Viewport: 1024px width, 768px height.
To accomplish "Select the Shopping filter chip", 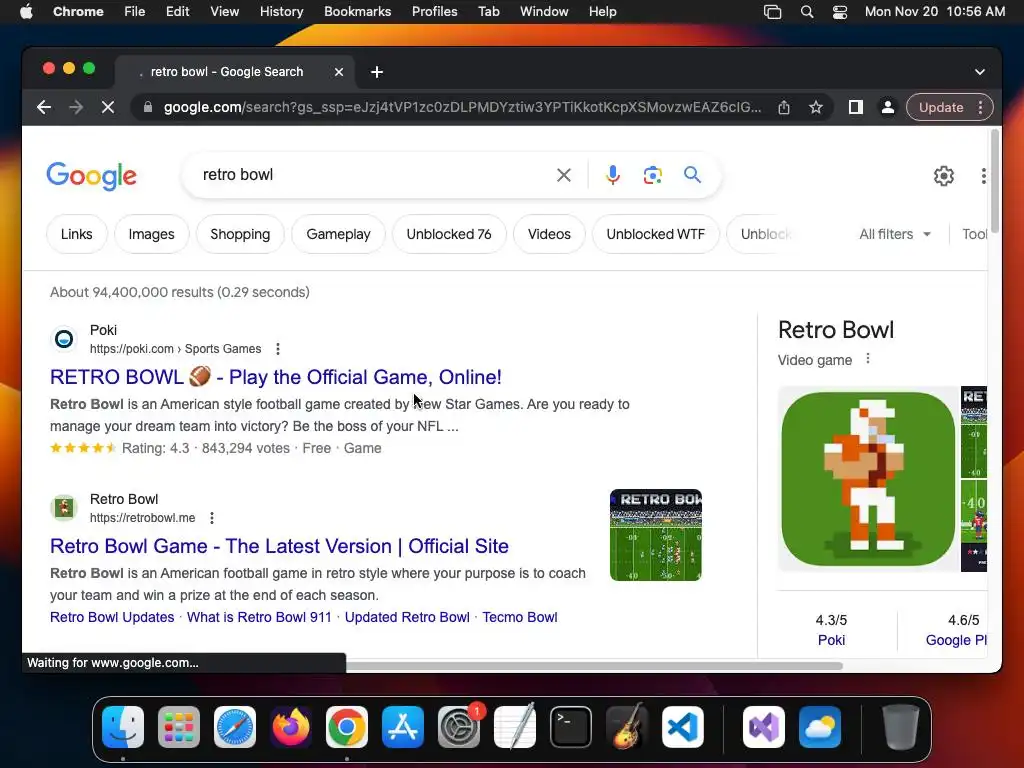I will point(240,234).
